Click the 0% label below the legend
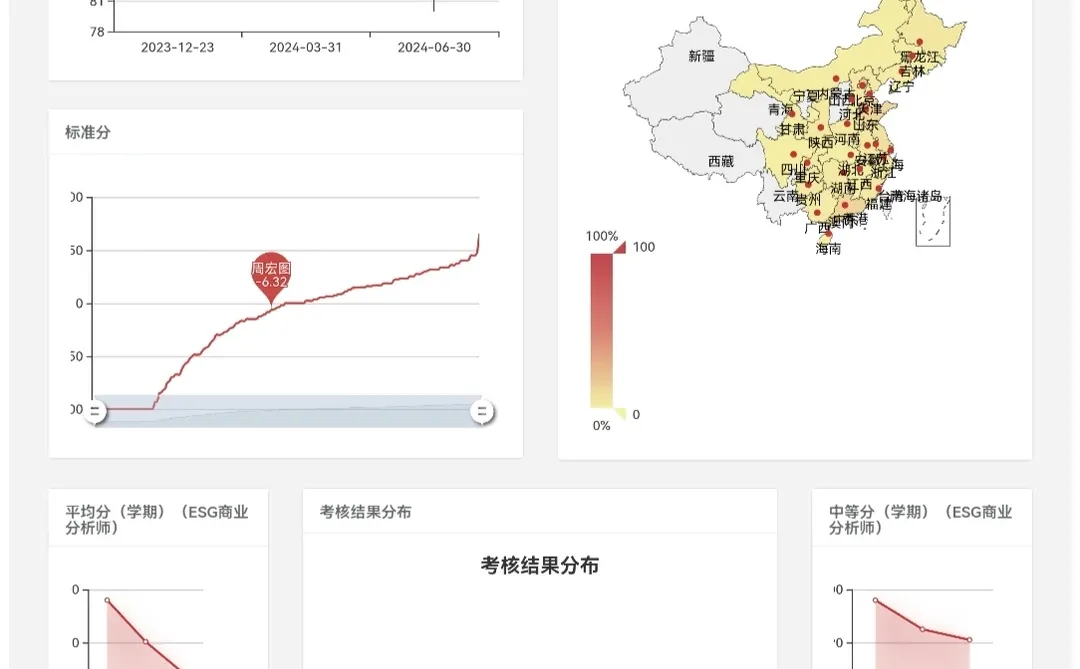This screenshot has height=669, width=1080. pos(601,426)
